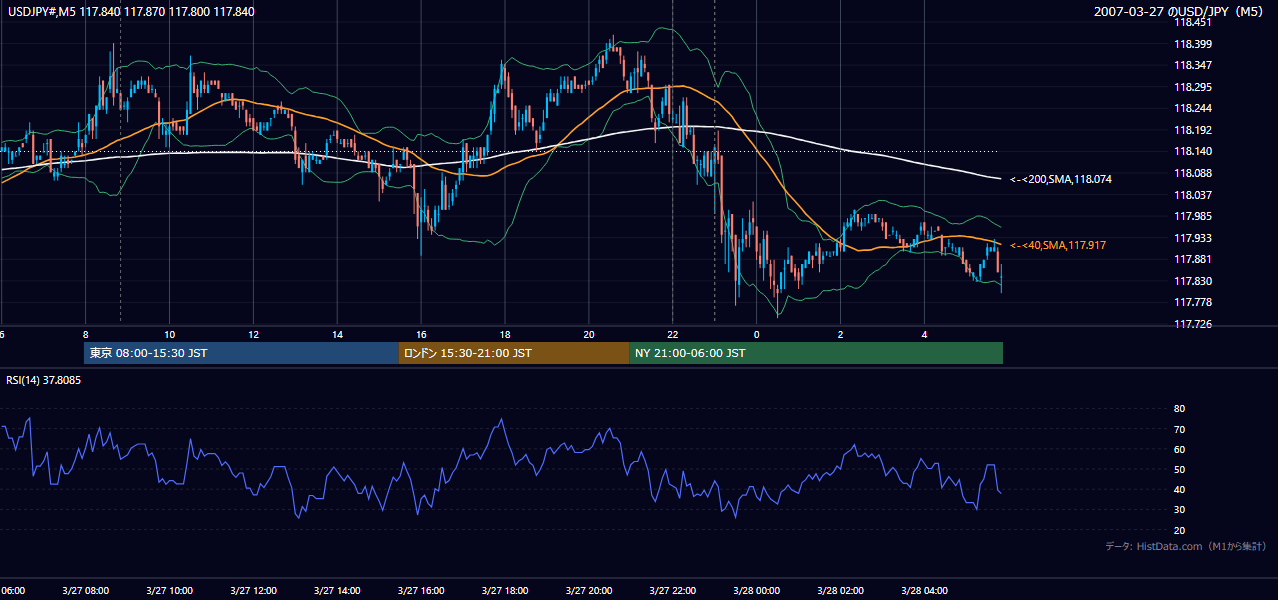This screenshot has width=1278, height=600.
Task: Click hour tick 8 under price chart
Action: coord(85,334)
